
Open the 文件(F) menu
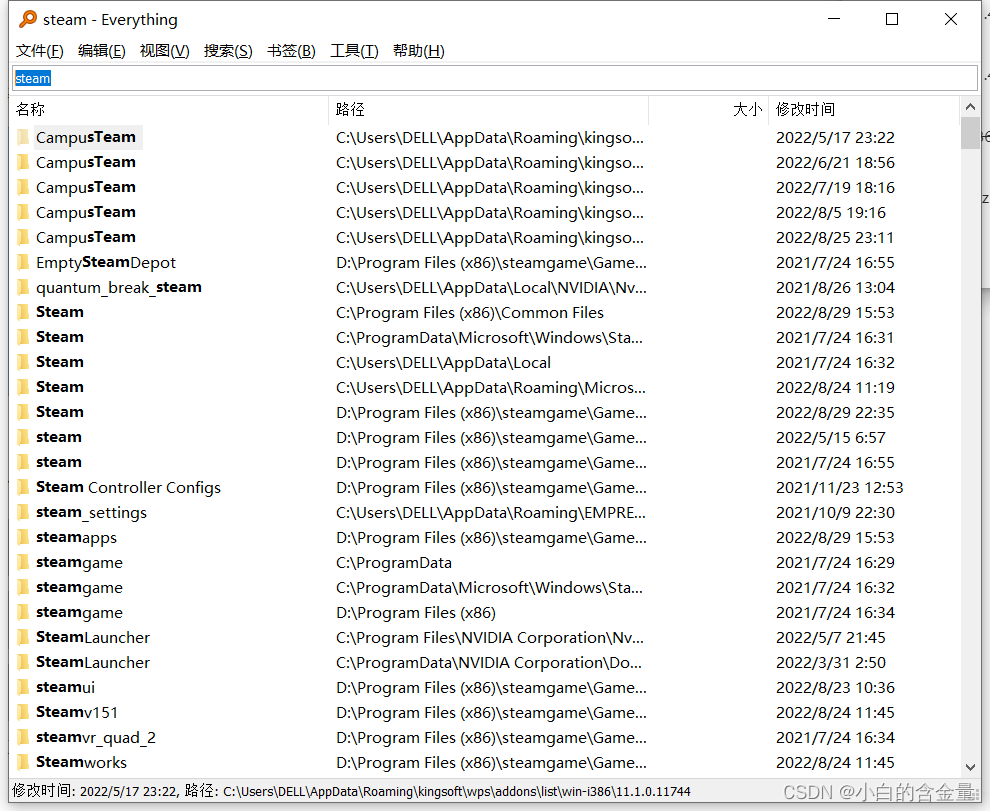pos(40,51)
